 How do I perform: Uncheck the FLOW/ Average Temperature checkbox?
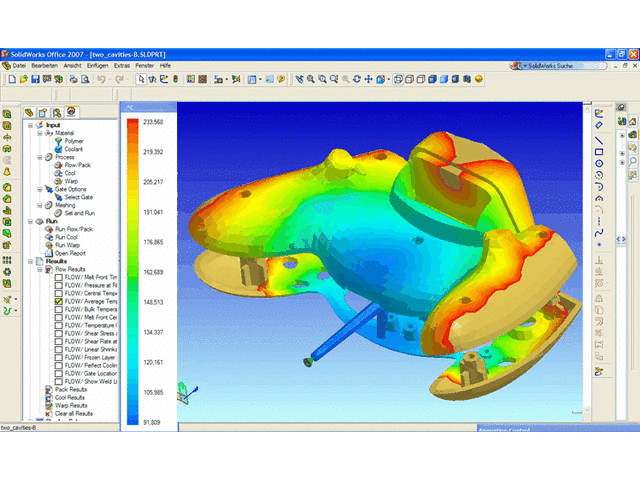coord(59,301)
